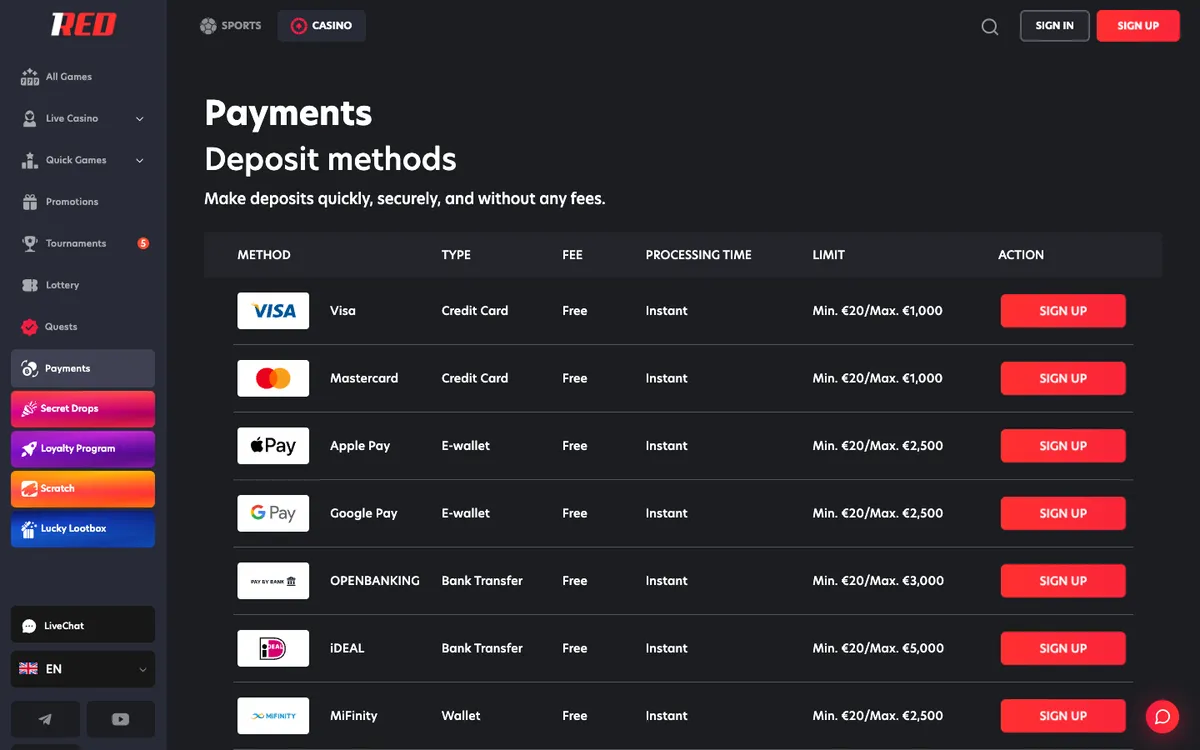
Task: Click the Payments coins icon
Action: pos(29,368)
